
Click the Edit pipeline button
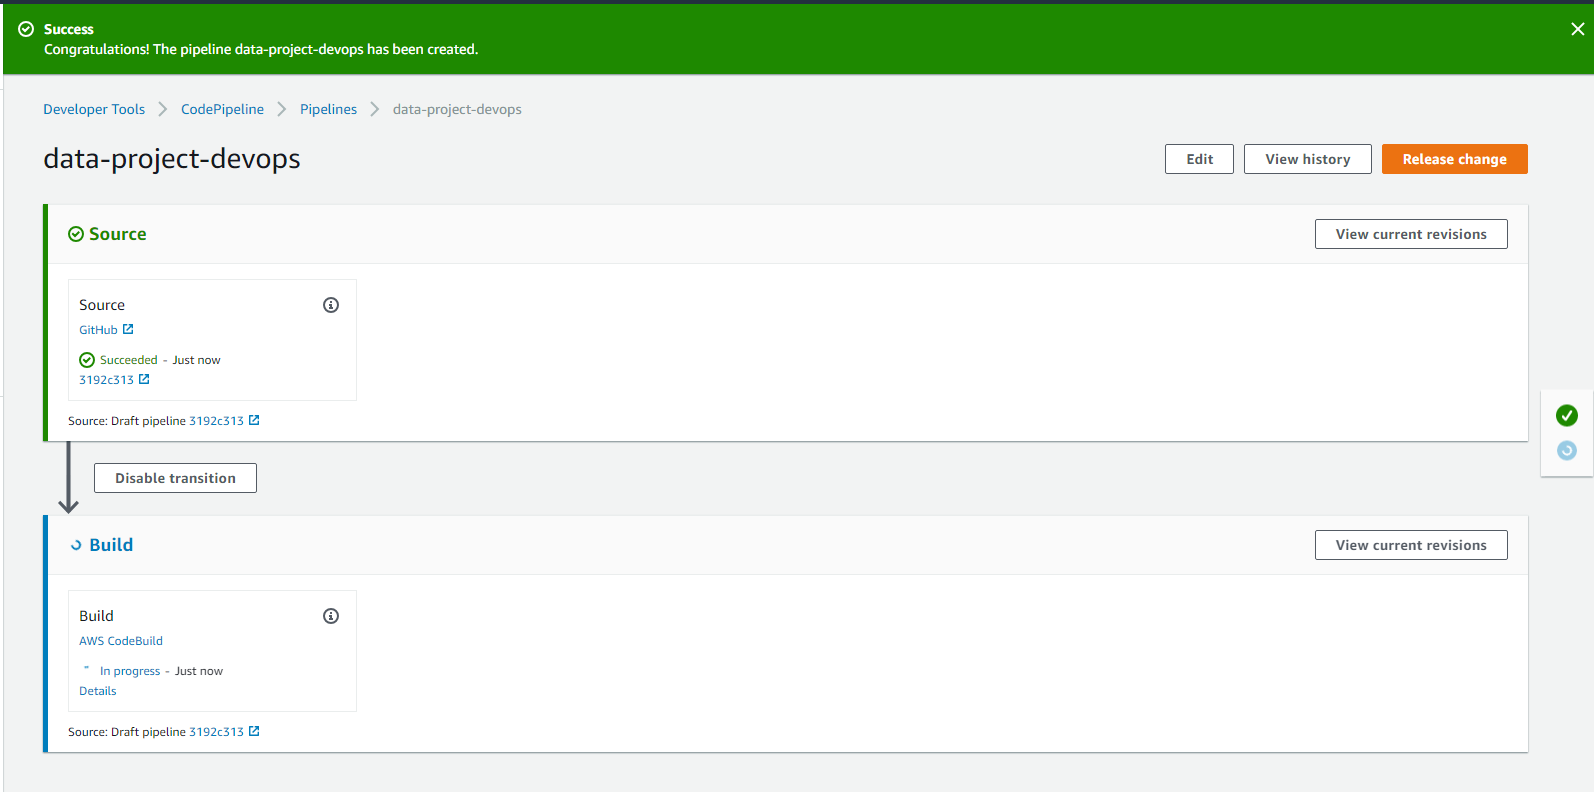[1199, 159]
